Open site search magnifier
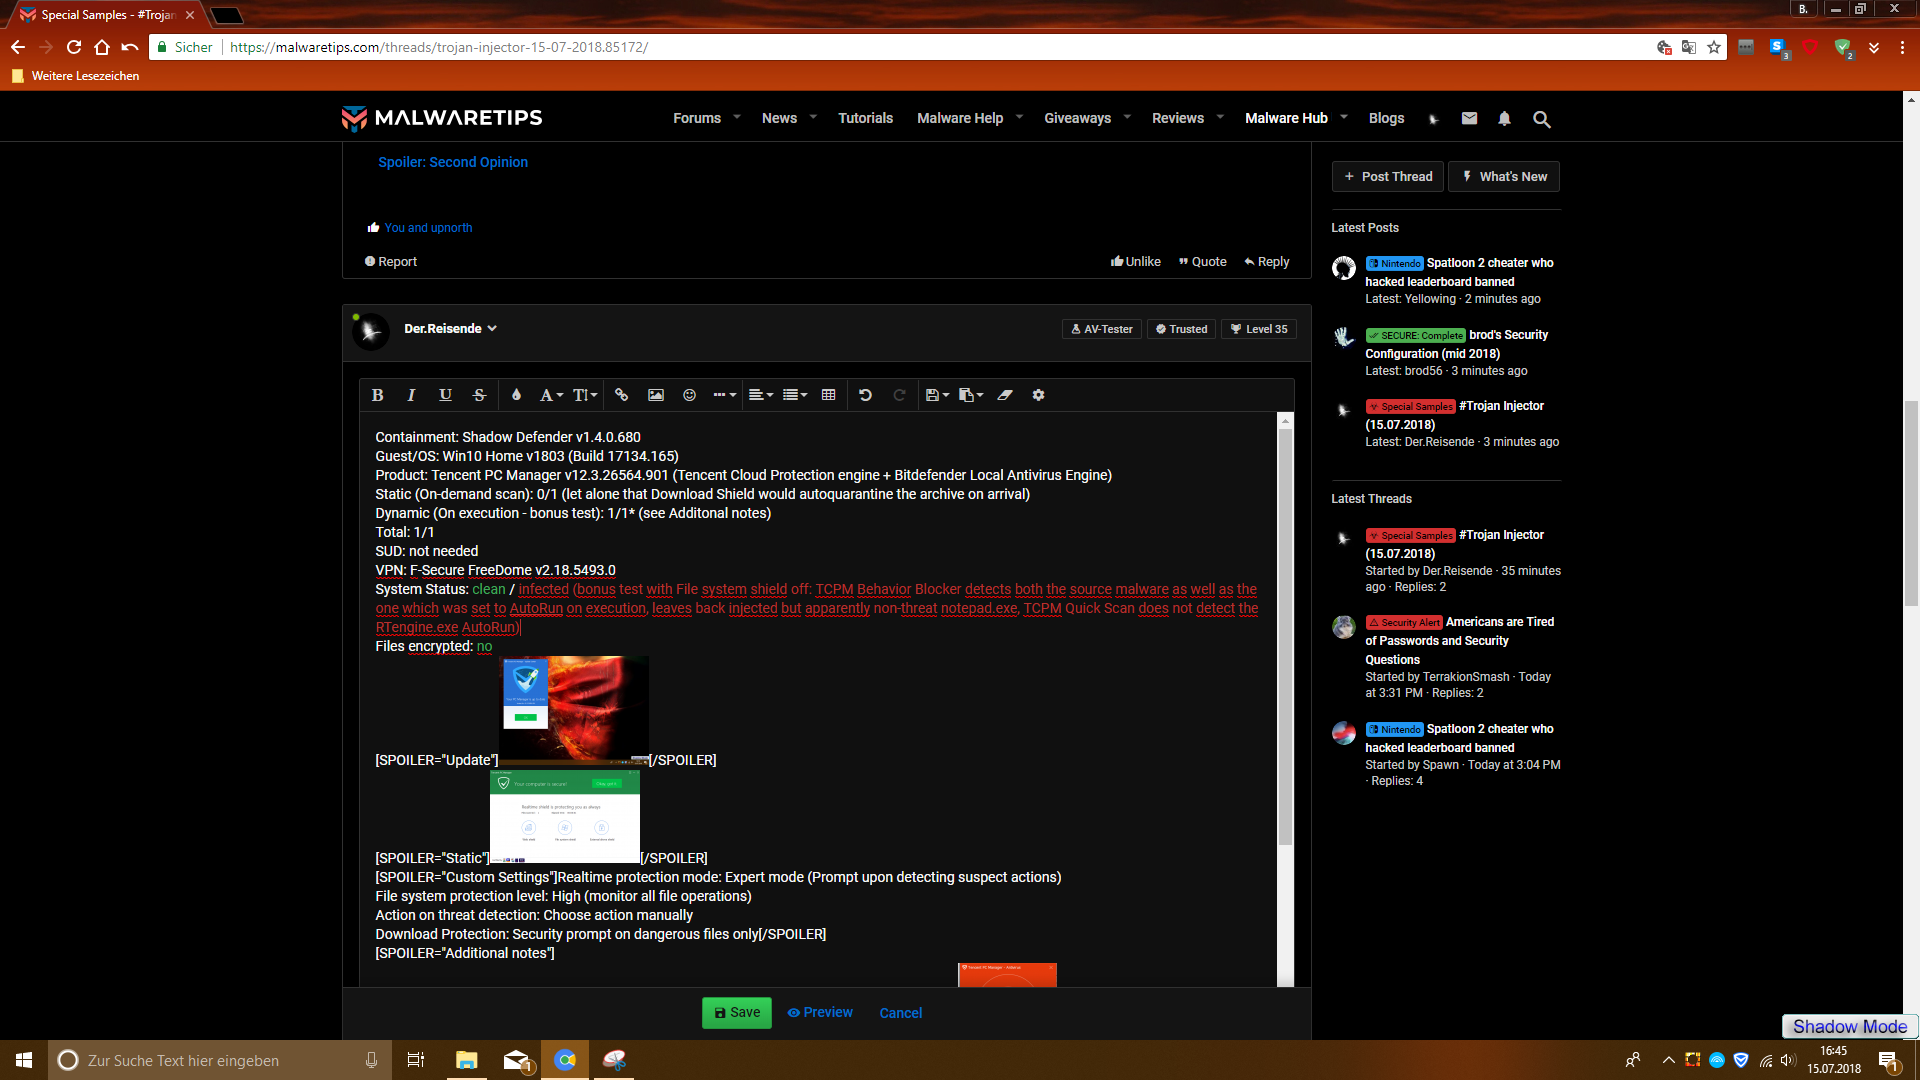1920x1080 pixels. (1542, 119)
